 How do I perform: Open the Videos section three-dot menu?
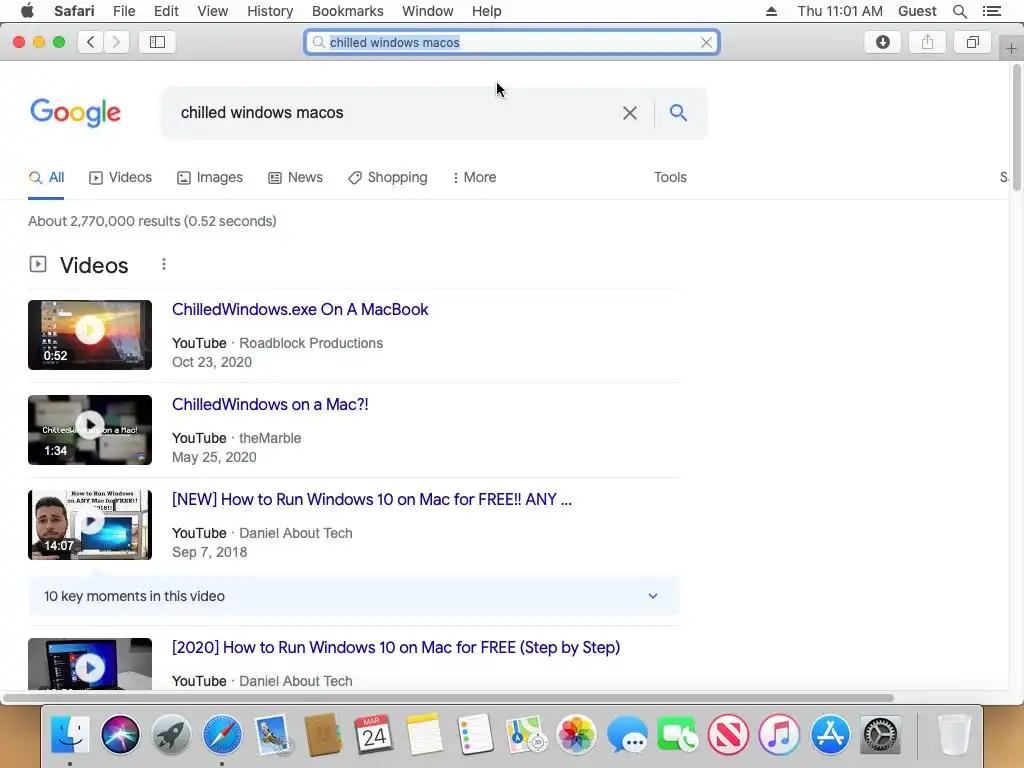tap(164, 264)
